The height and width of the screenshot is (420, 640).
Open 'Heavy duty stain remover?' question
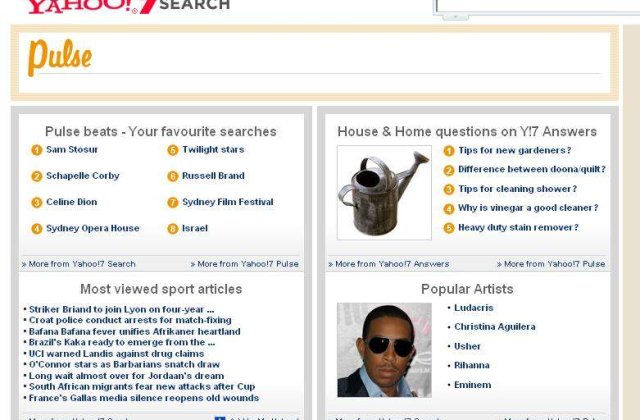pyautogui.click(x=518, y=227)
